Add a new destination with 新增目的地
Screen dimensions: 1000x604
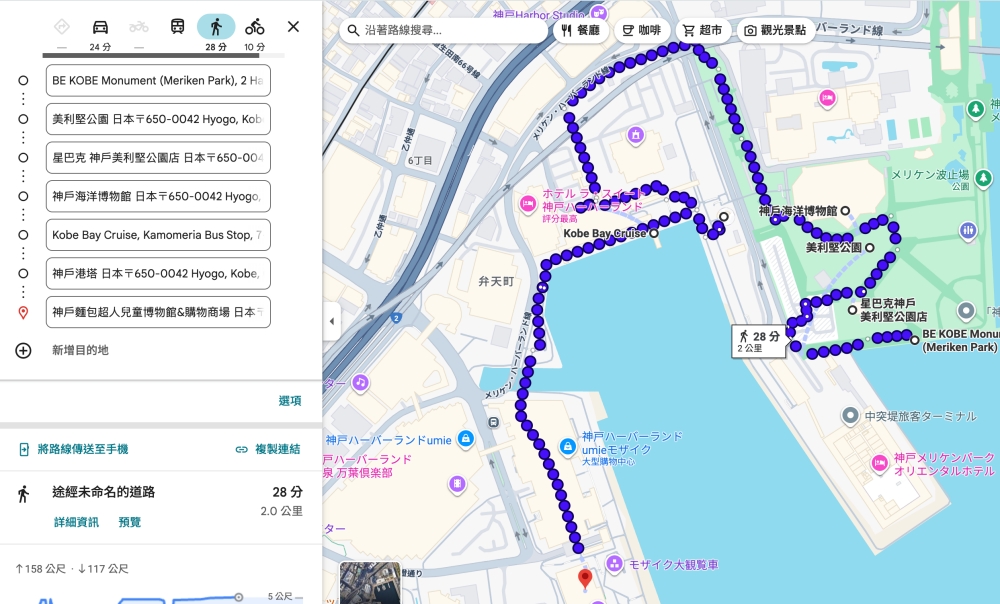[78, 351]
